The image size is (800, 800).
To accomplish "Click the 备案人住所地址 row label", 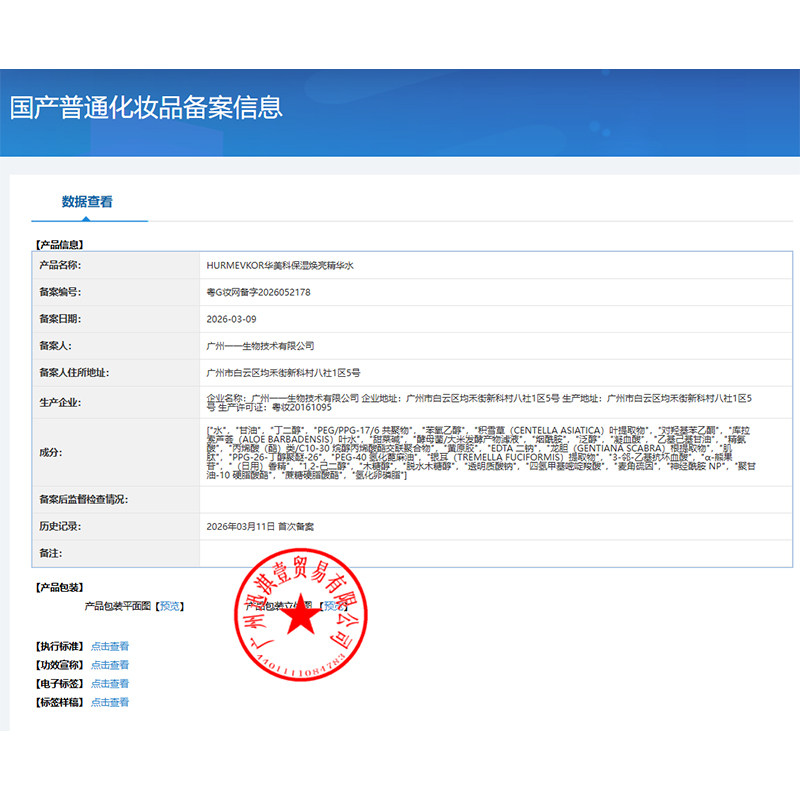I will coord(74,373).
